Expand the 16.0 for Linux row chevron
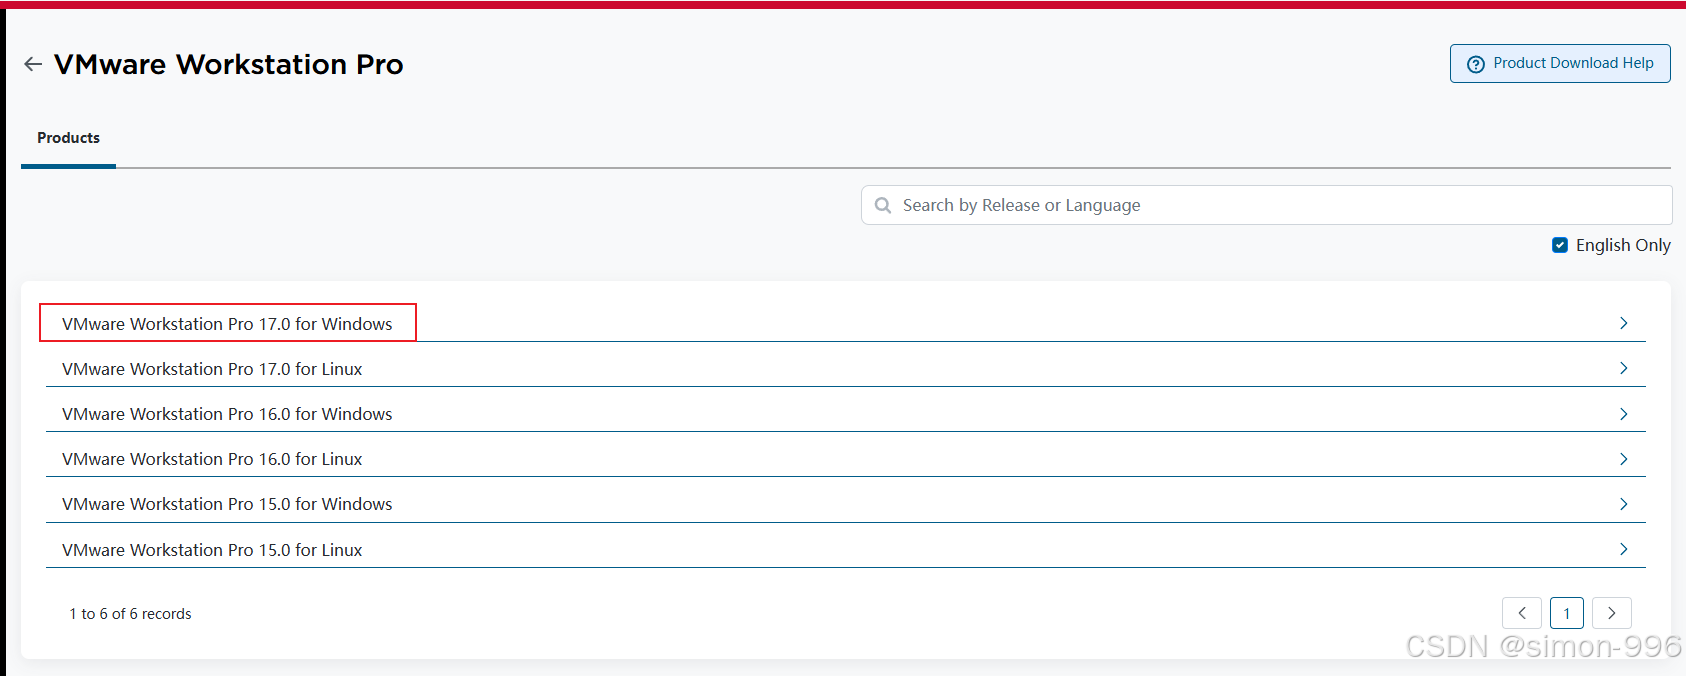 [1623, 459]
